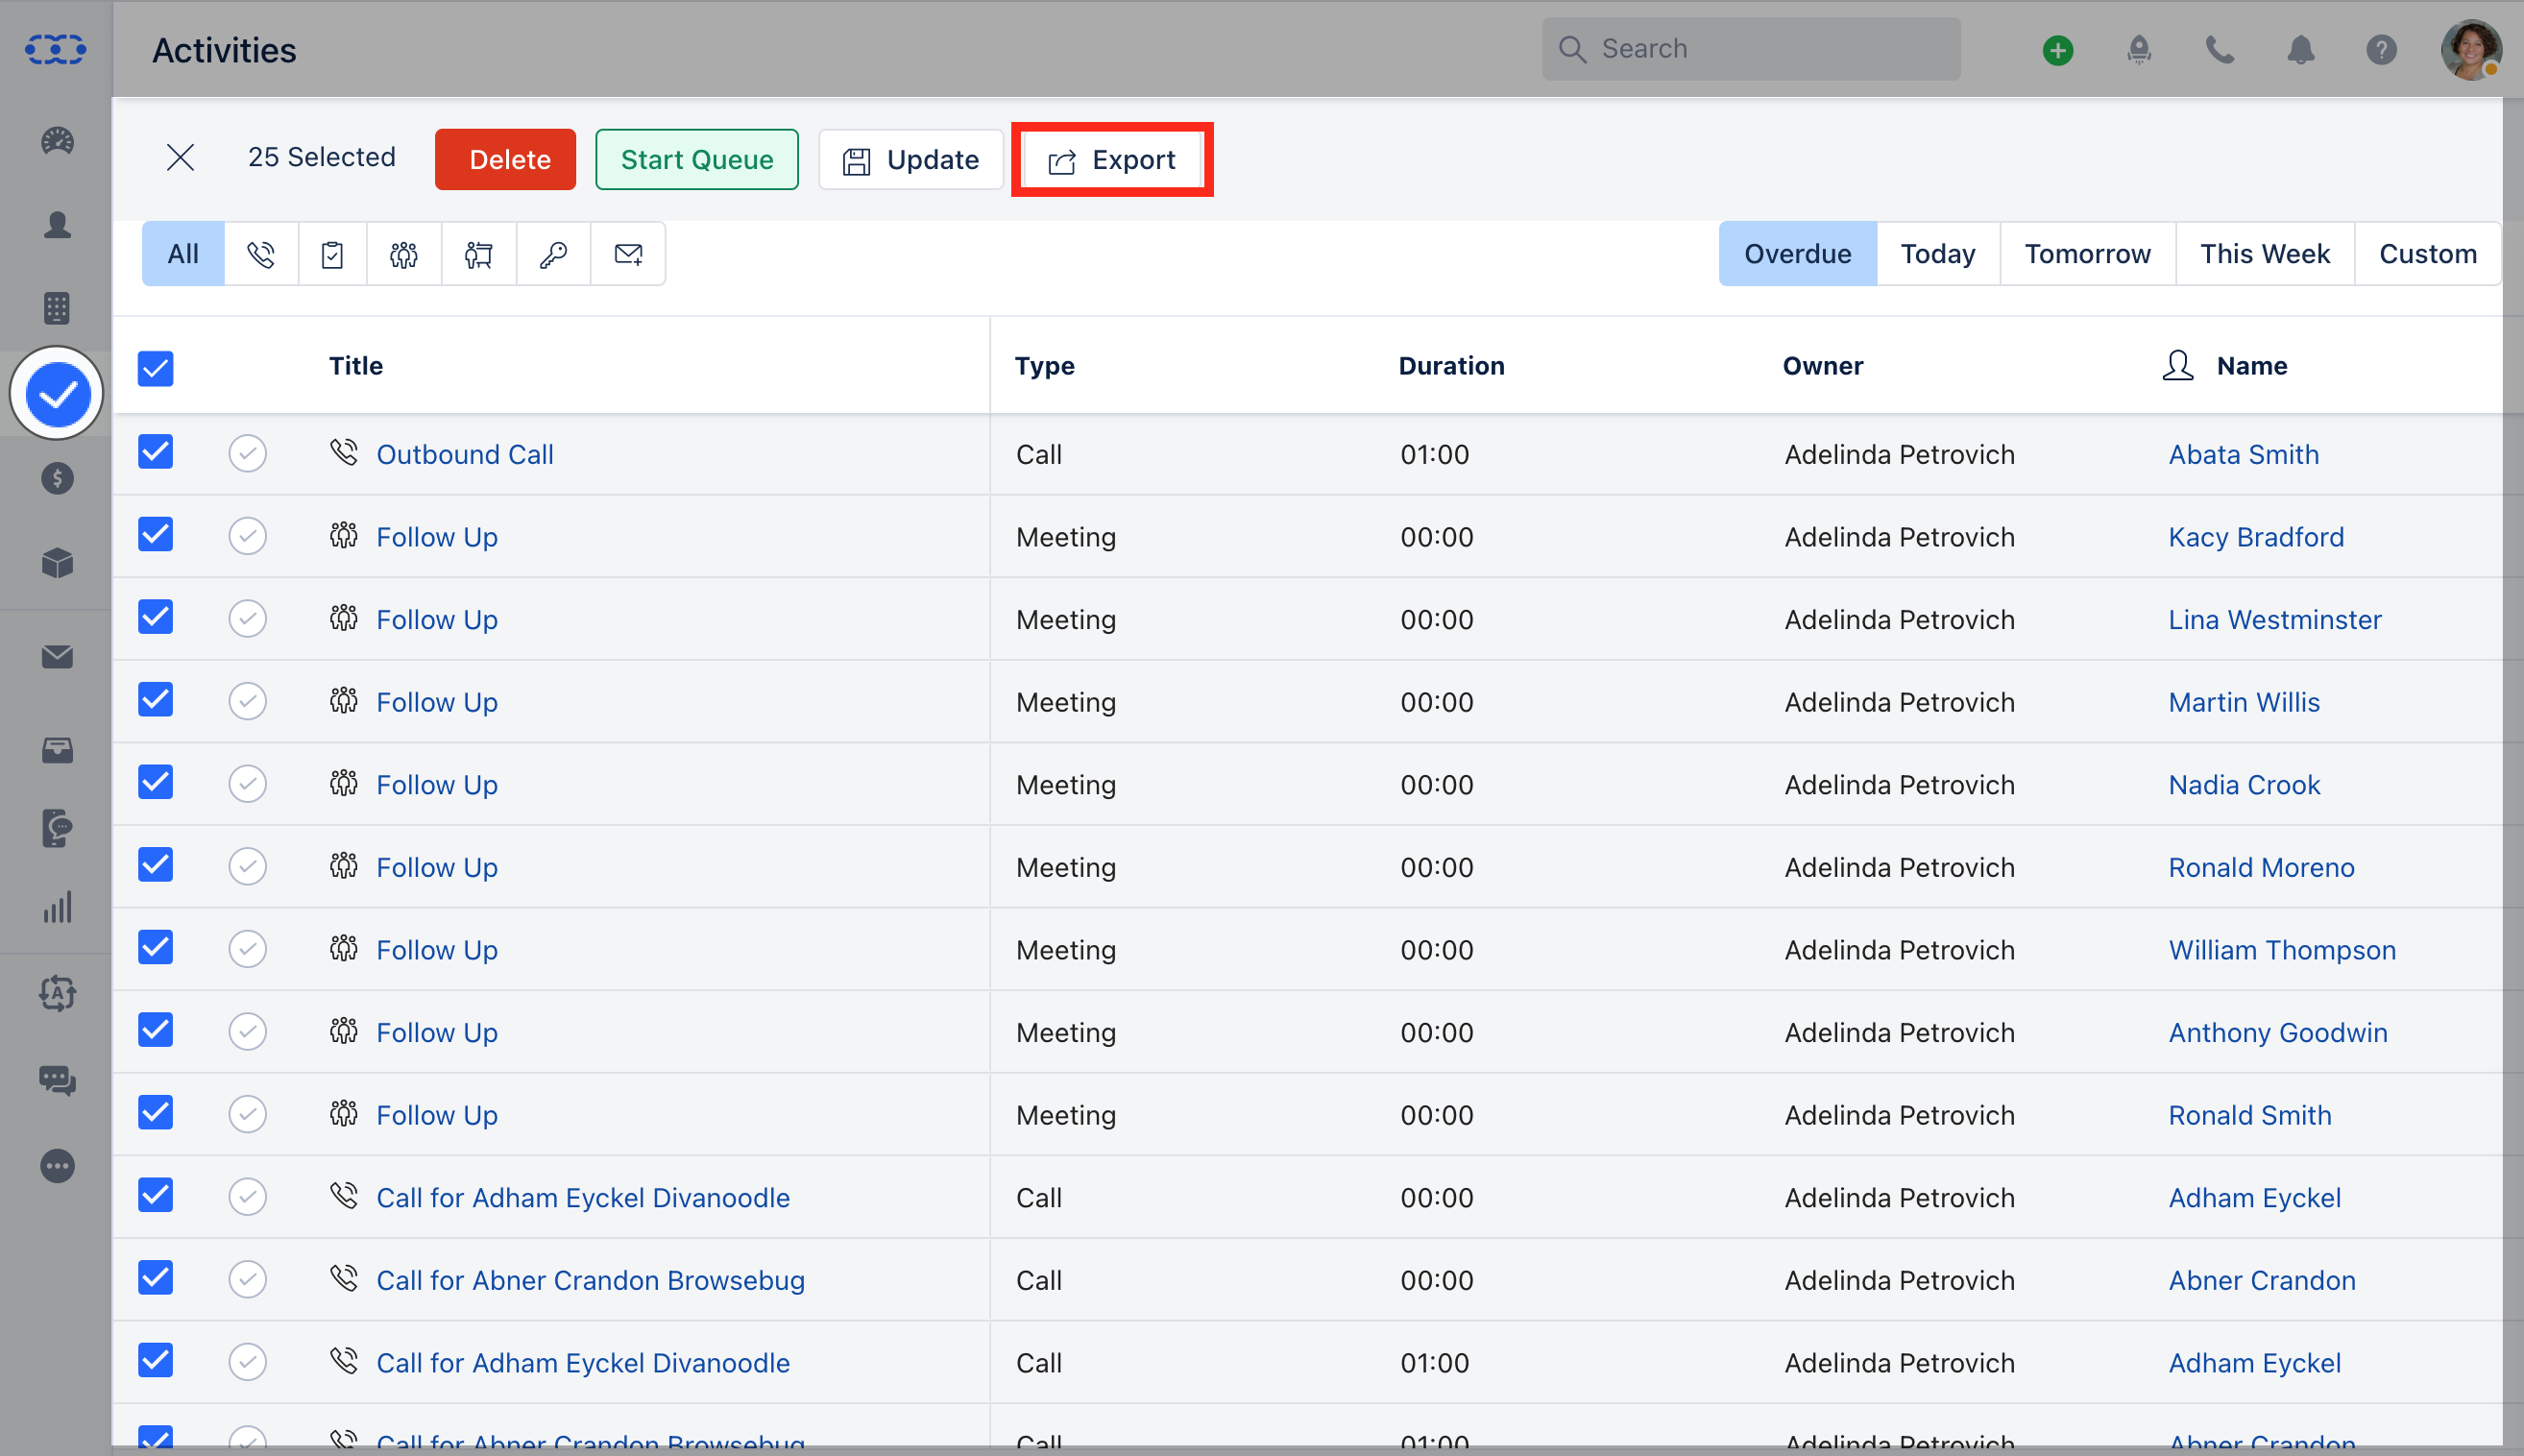
Task: Open Products box icon in sidebar
Action: (57, 564)
